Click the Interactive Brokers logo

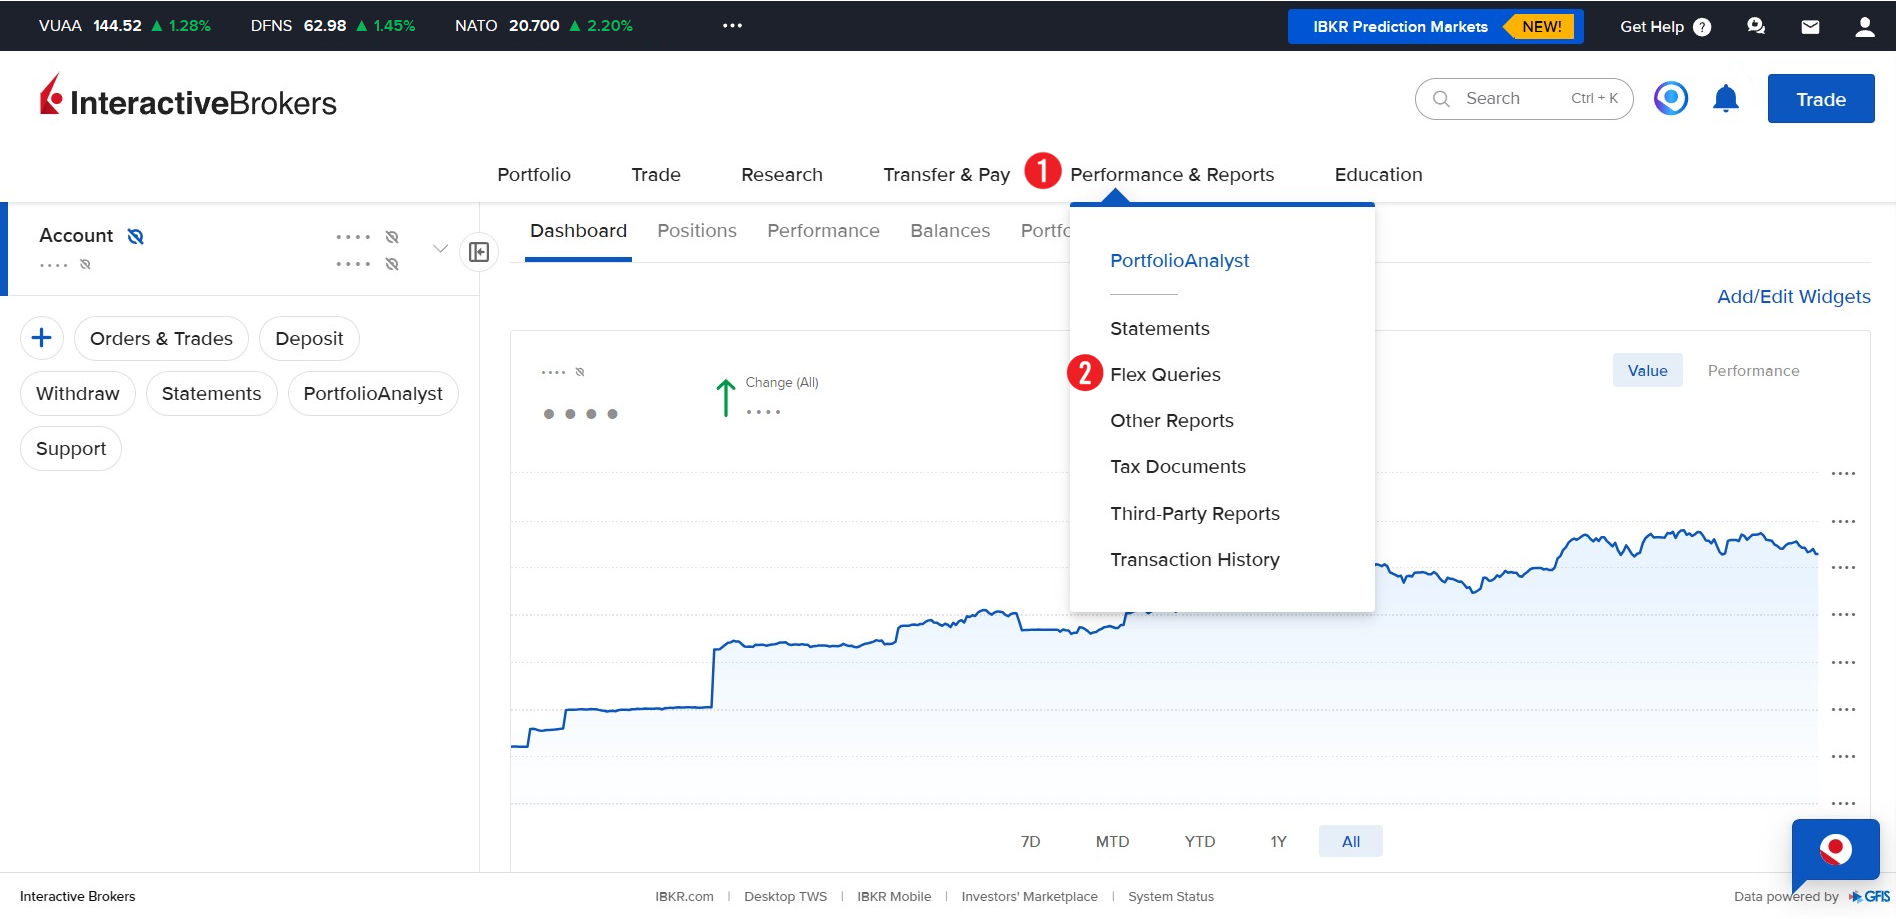(x=188, y=97)
